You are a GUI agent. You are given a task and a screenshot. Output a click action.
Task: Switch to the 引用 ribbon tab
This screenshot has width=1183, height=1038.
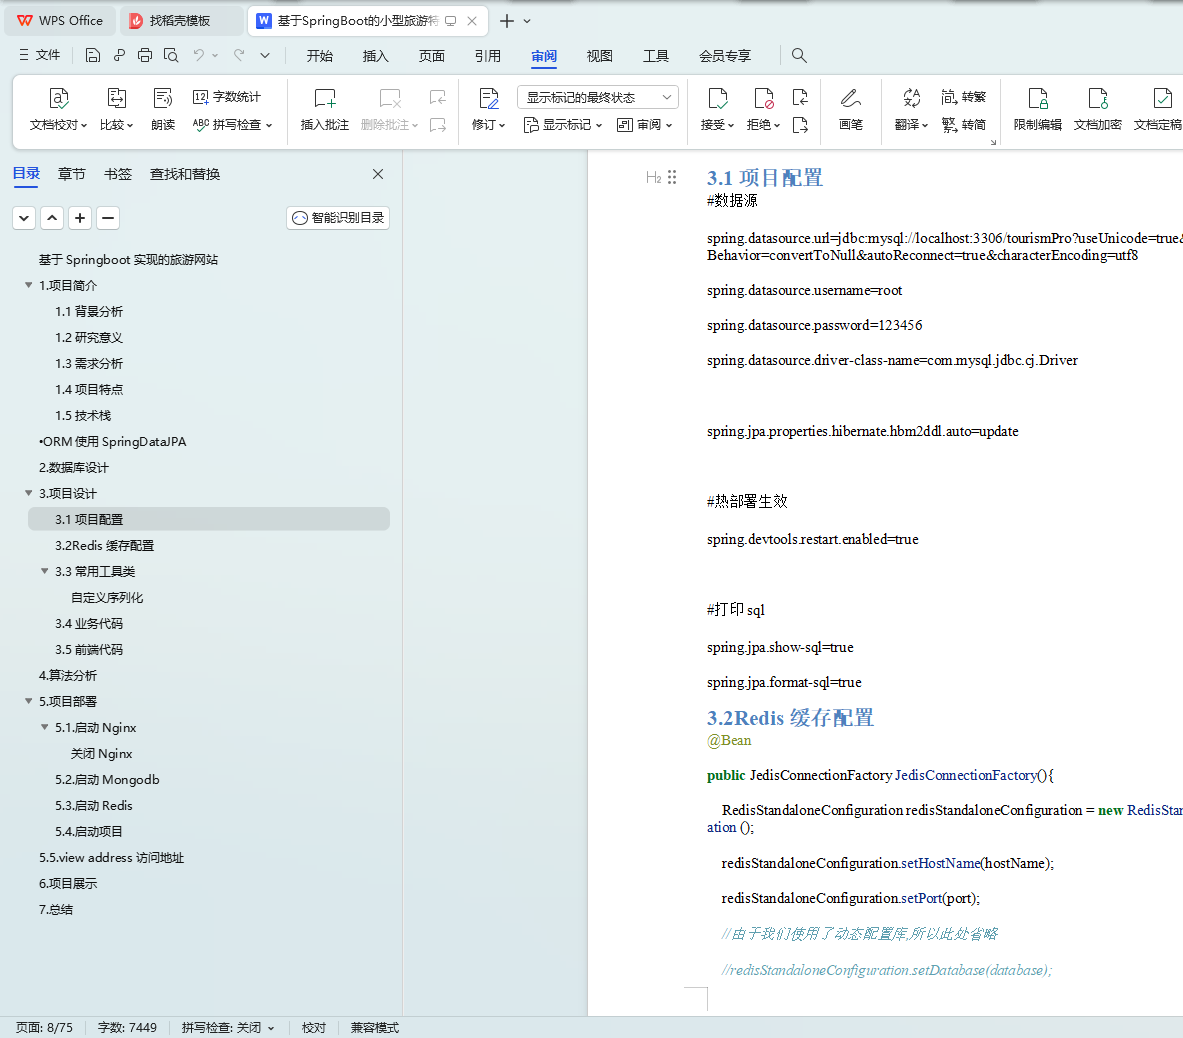click(x=487, y=56)
